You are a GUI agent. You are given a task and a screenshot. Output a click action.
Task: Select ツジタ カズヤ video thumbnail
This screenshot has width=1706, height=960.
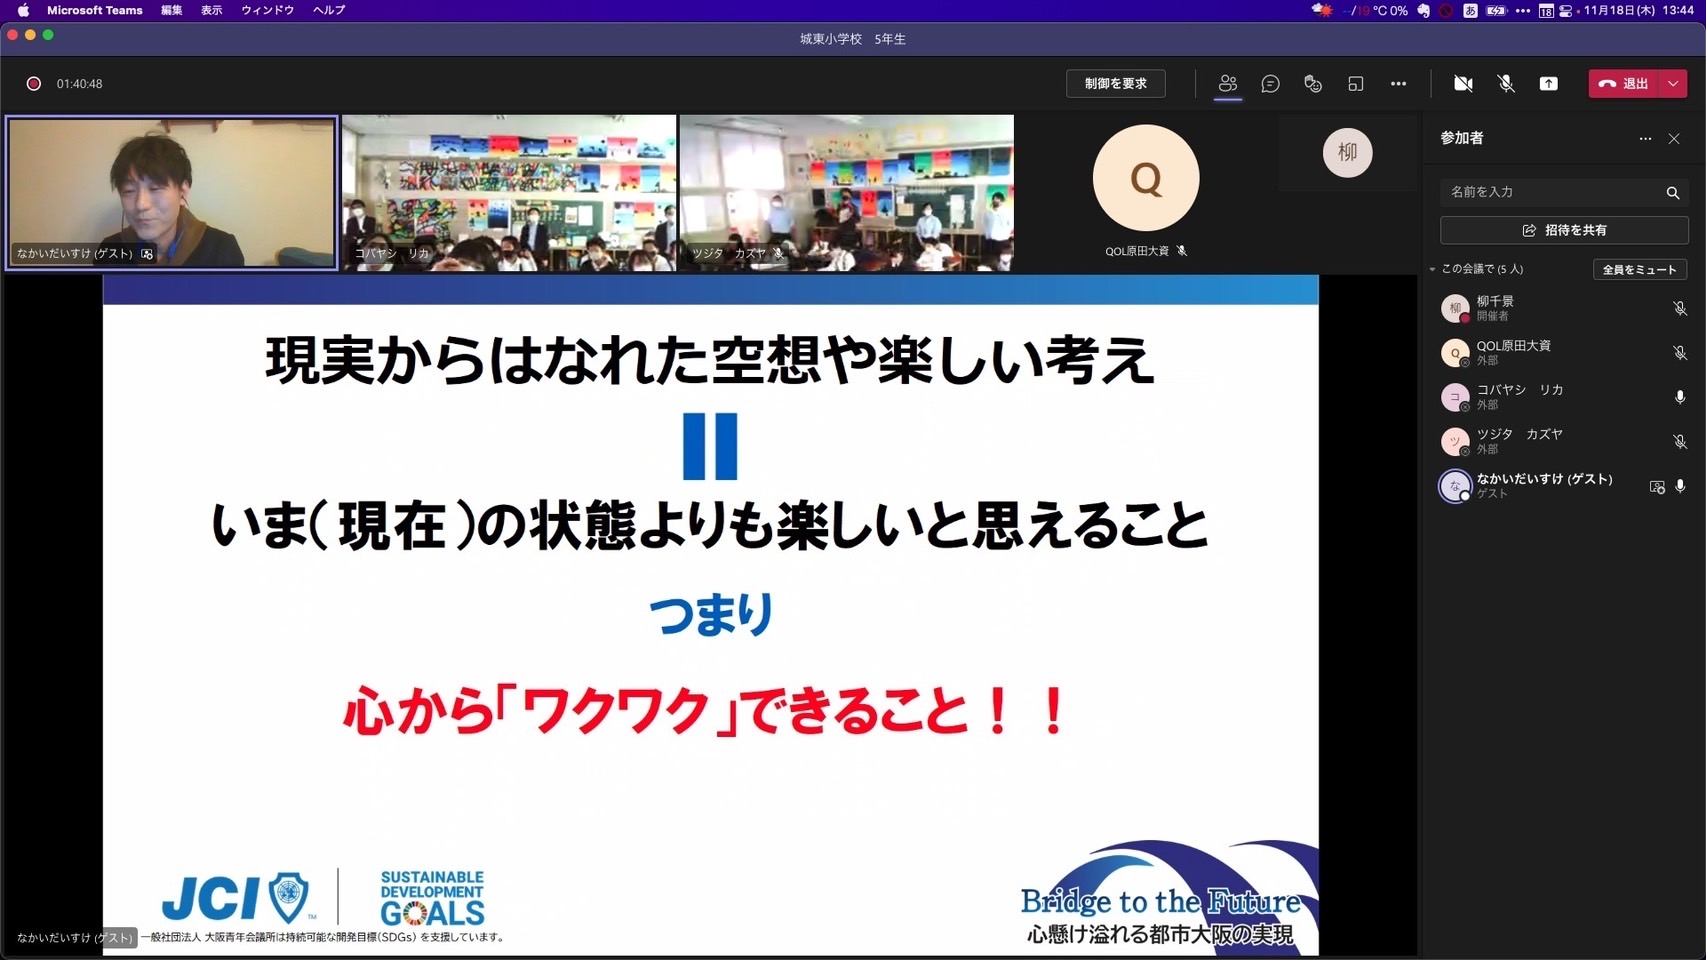(x=846, y=192)
